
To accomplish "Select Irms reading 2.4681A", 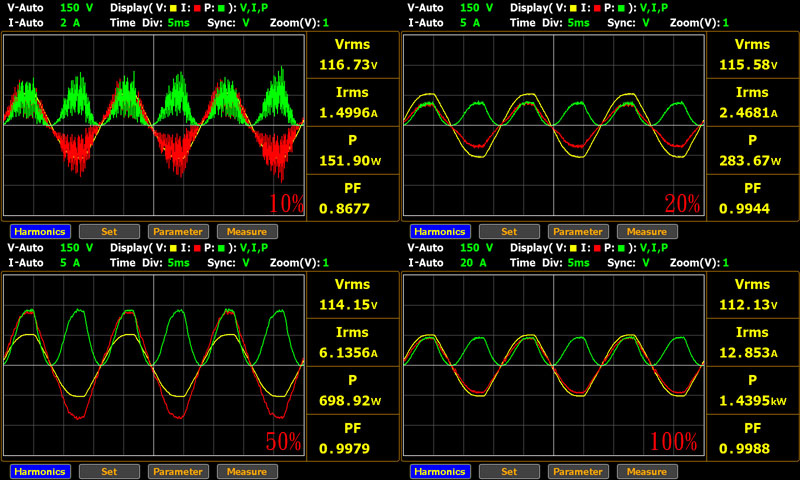I will (x=748, y=113).
